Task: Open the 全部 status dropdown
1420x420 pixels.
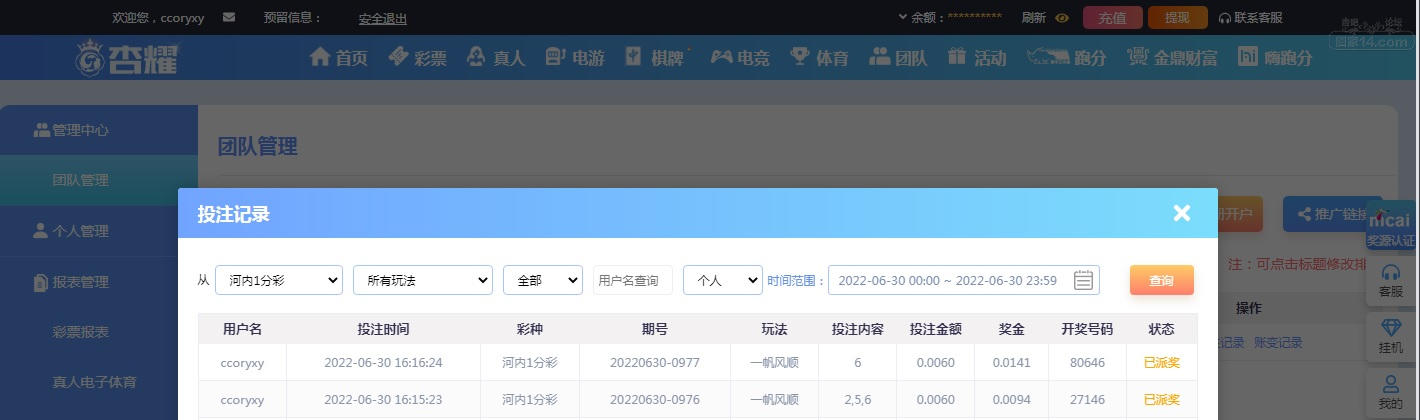Action: point(543,280)
